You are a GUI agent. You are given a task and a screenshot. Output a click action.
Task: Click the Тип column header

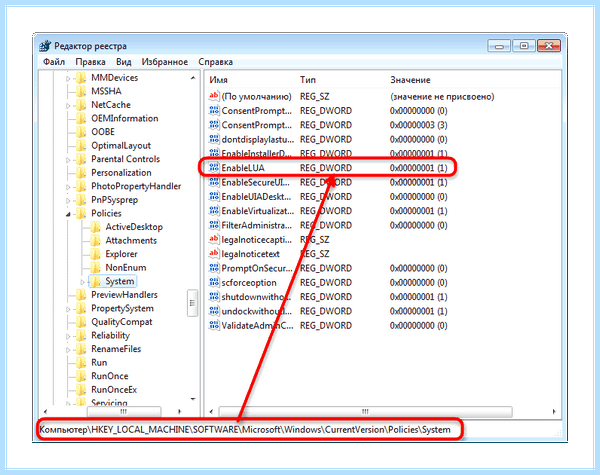tap(308, 80)
